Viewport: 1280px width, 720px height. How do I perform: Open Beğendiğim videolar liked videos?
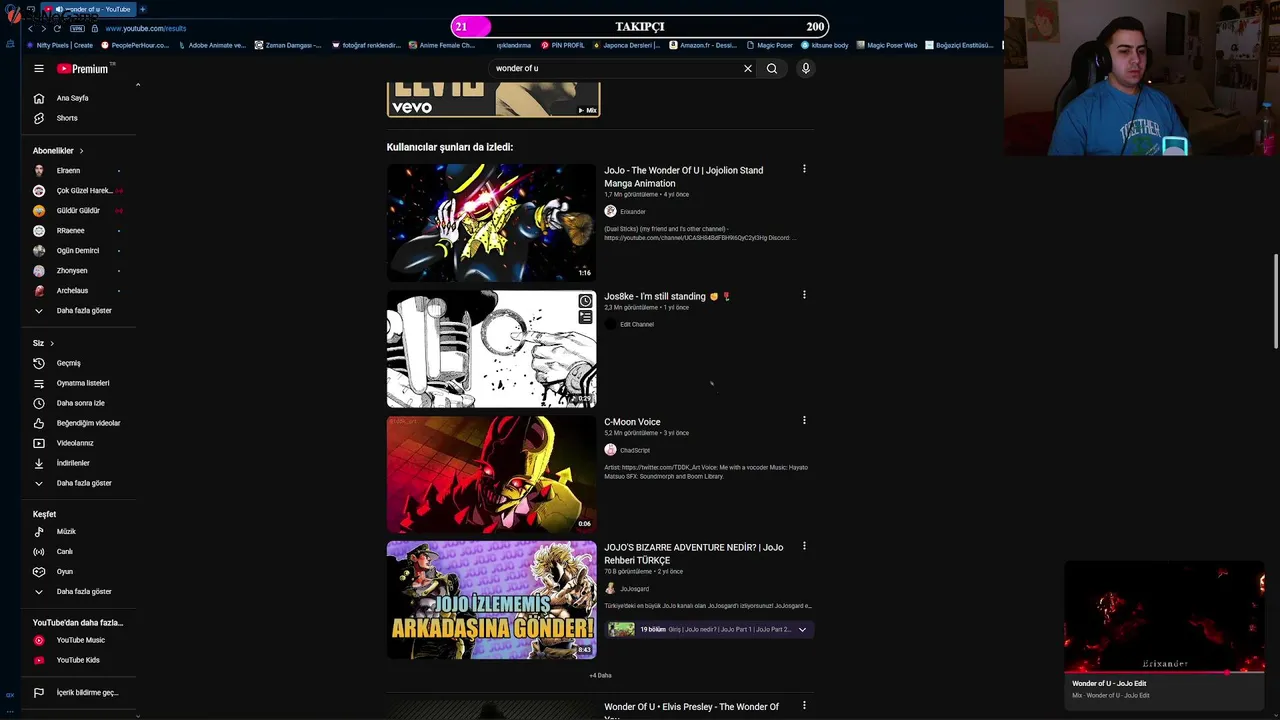point(78,423)
